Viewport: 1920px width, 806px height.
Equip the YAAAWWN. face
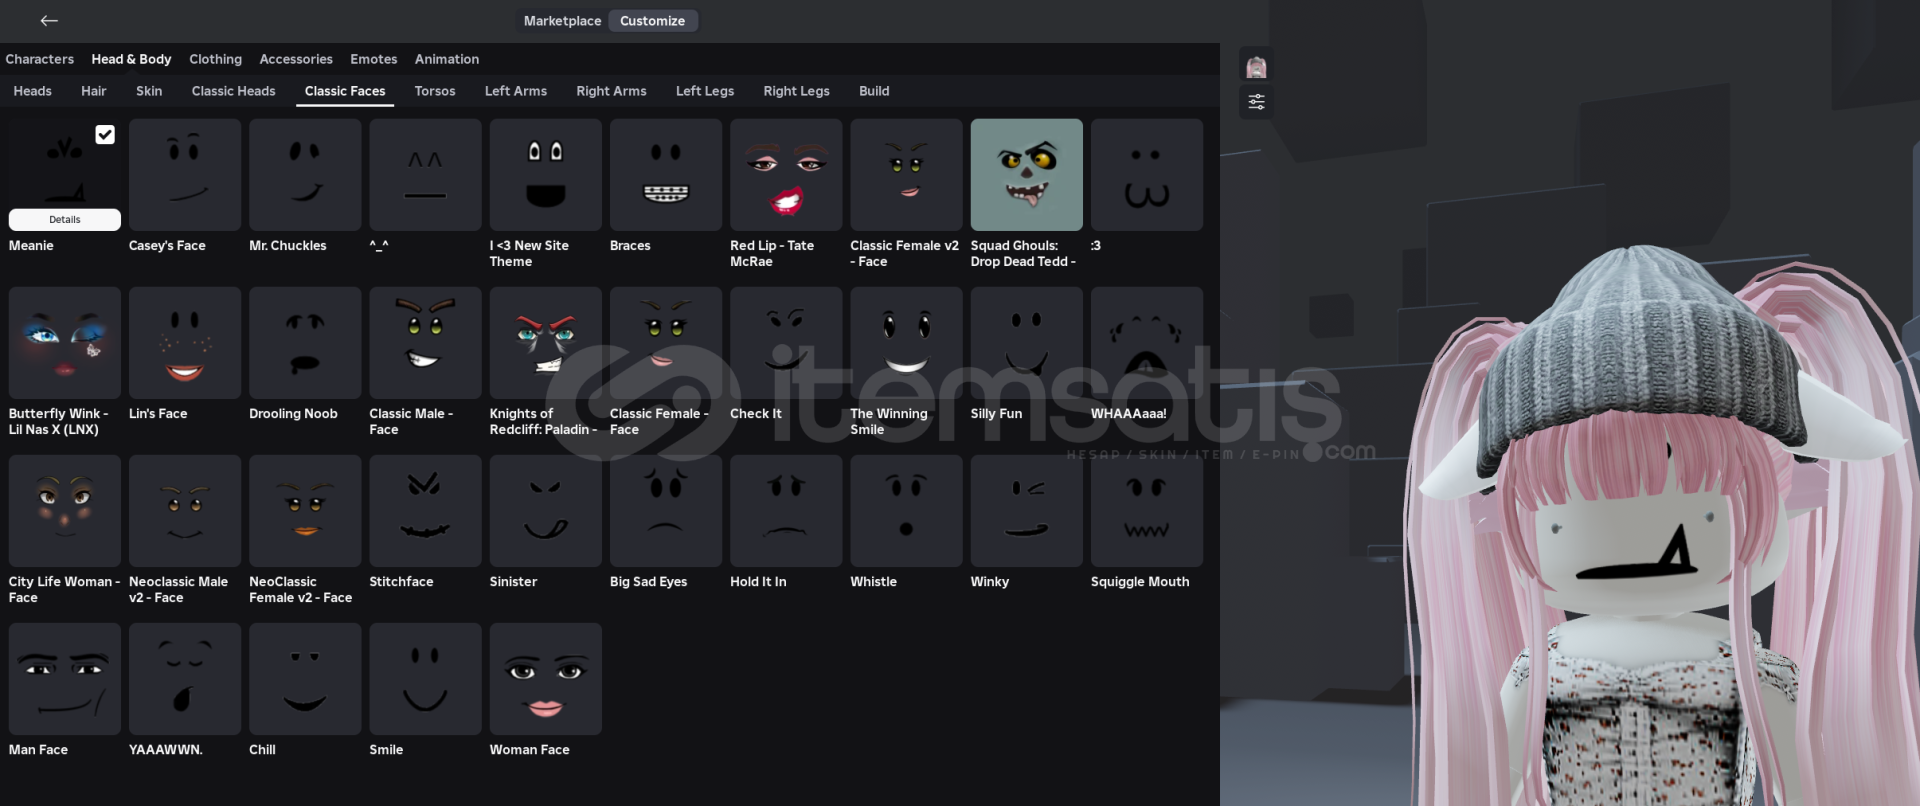(185, 679)
